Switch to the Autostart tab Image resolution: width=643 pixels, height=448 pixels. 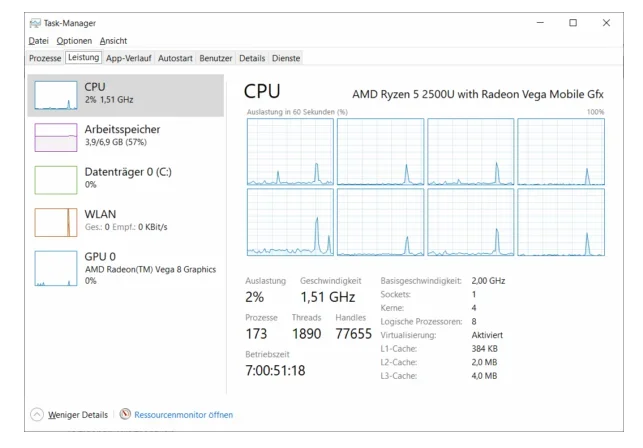[x=175, y=59]
